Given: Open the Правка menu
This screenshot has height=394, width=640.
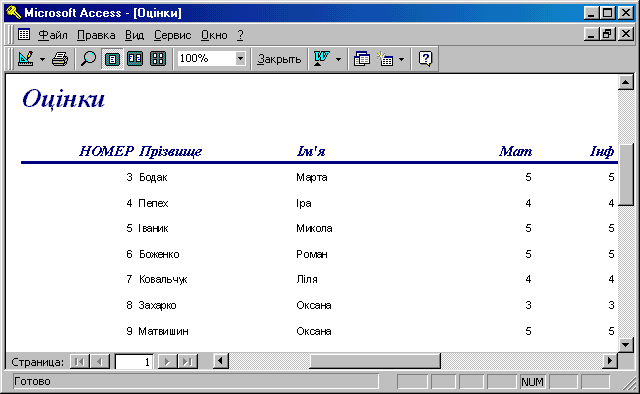Looking at the screenshot, I should (96, 35).
